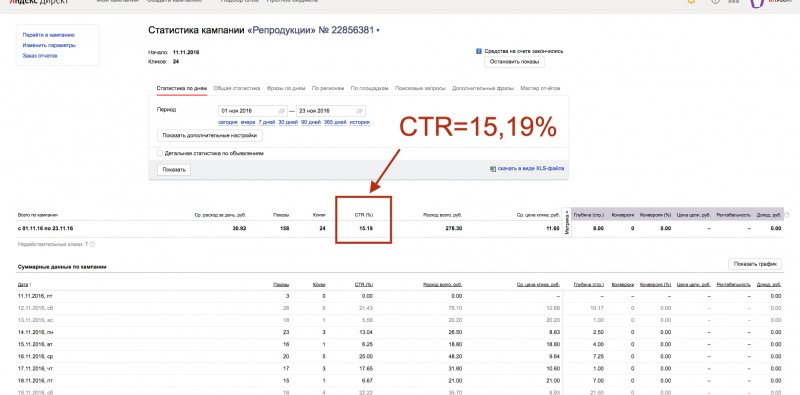Set the period to '90 дней'
The height and width of the screenshot is (395, 800).
click(x=311, y=122)
